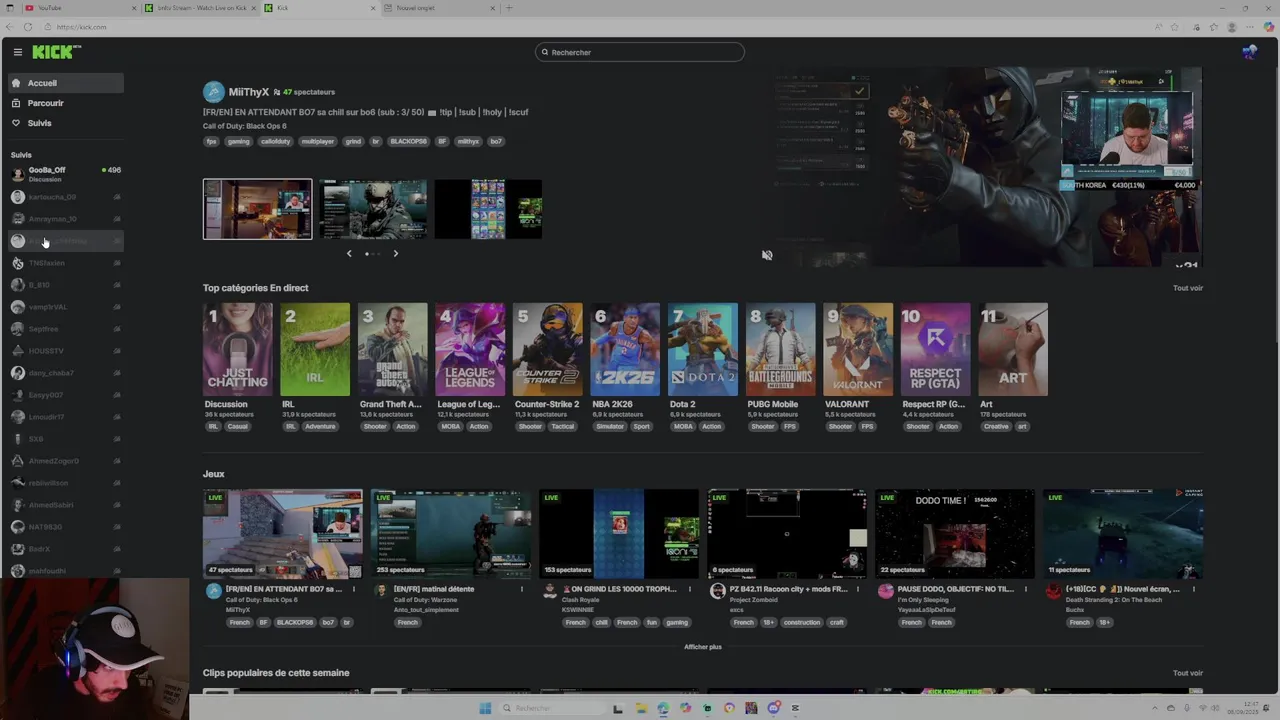Open dany_chaba7 followed channel
1280x720 pixels.
tap(66, 373)
